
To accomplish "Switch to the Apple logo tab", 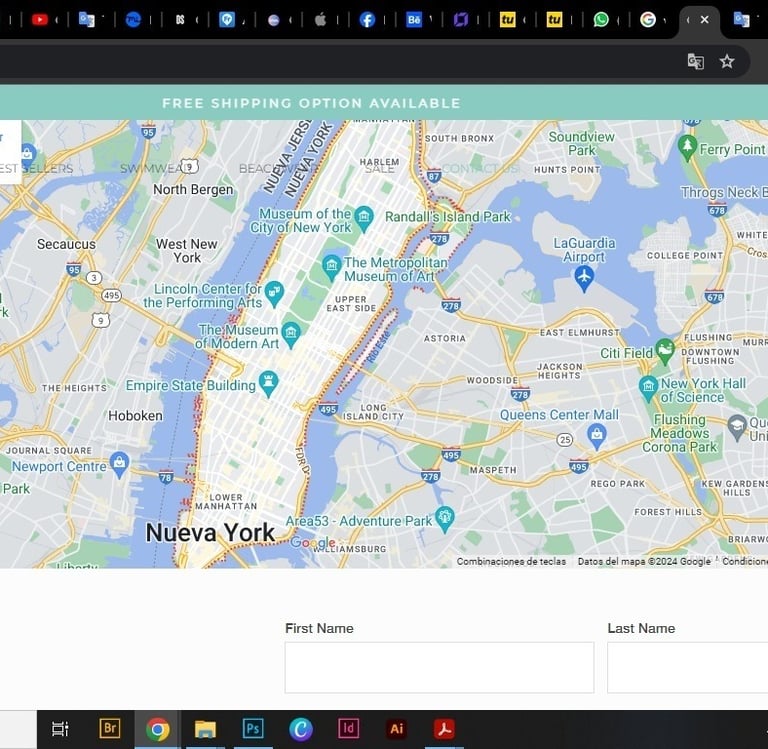I will pyautogui.click(x=320, y=20).
